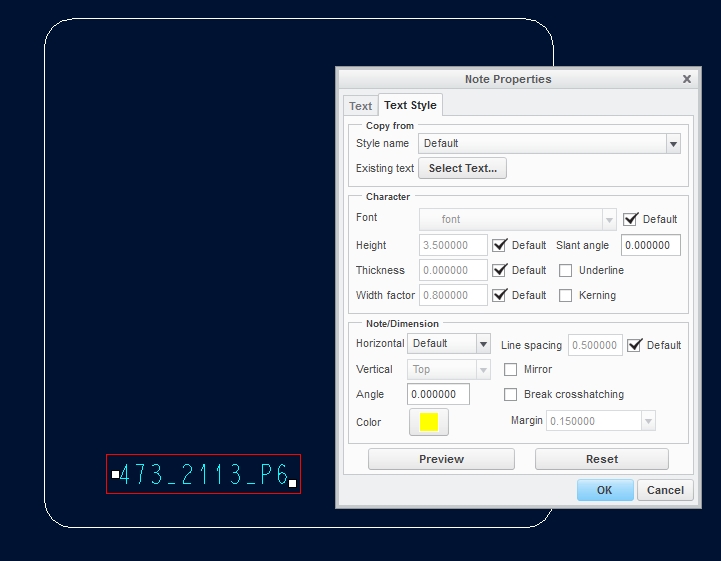The height and width of the screenshot is (561, 721).
Task: Click the Preview button
Action: [441, 459]
